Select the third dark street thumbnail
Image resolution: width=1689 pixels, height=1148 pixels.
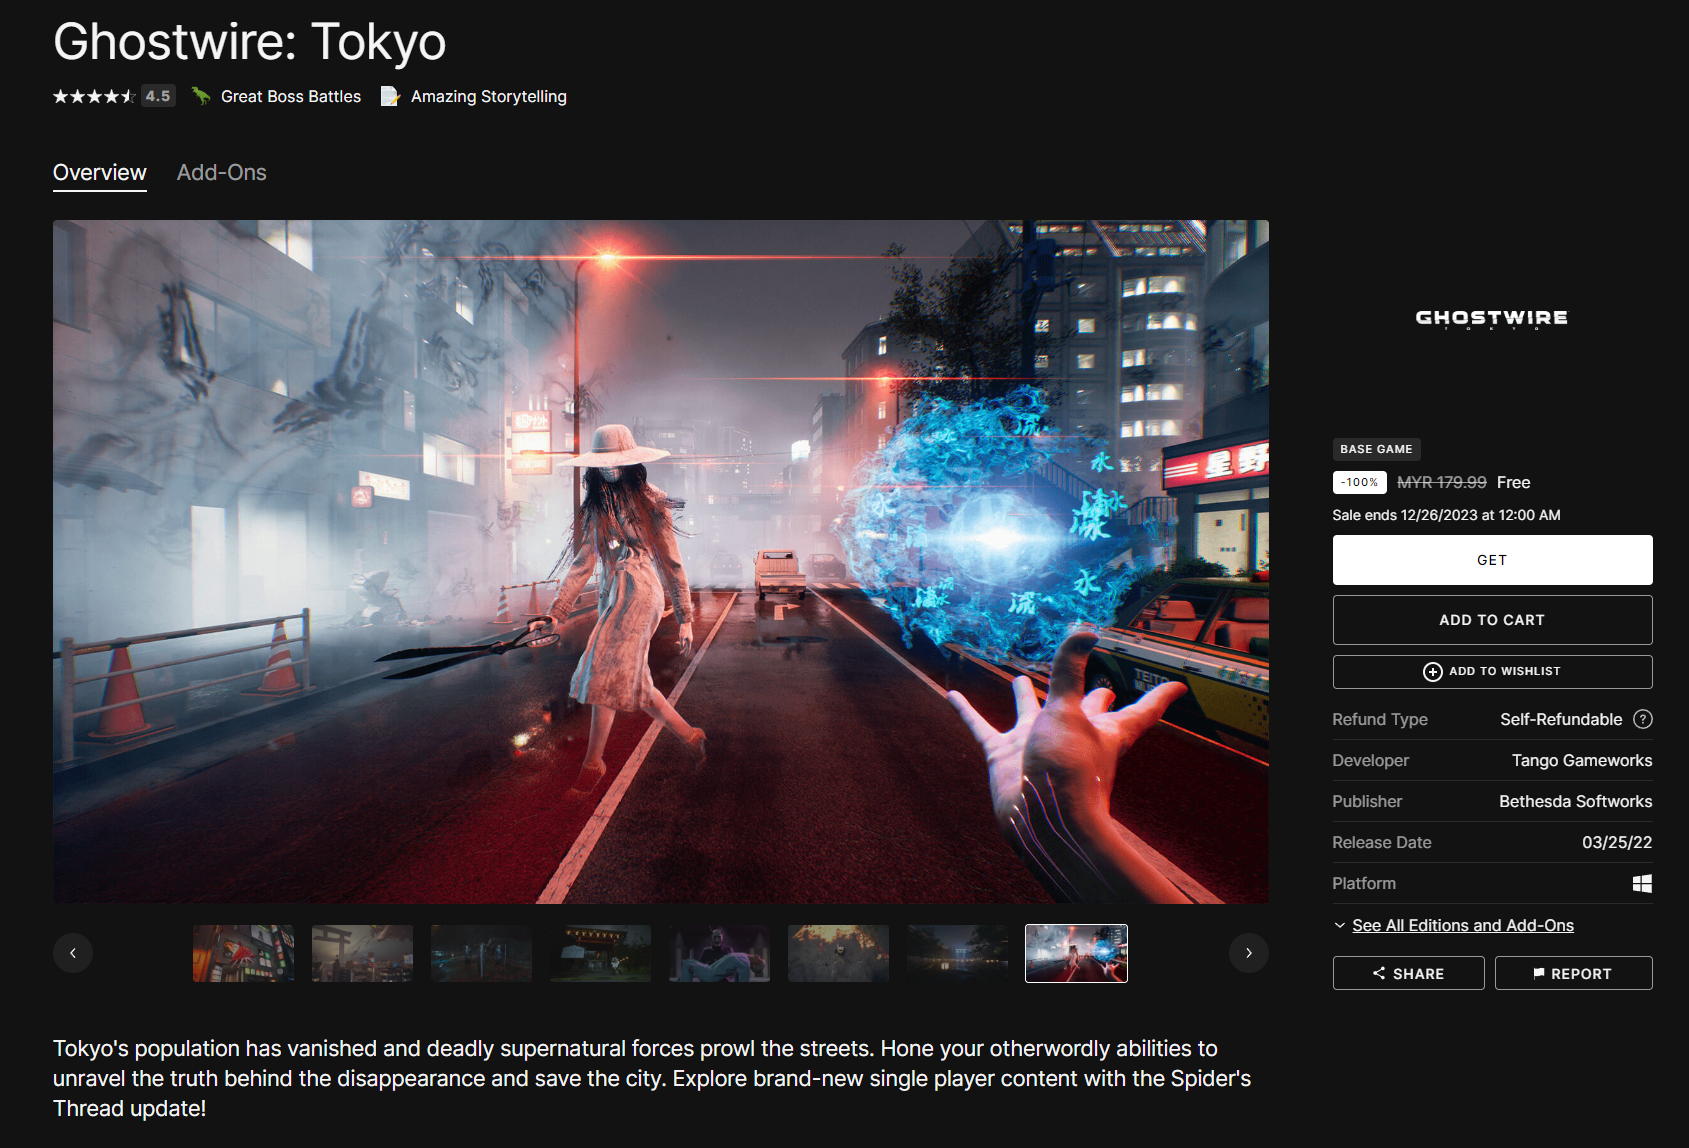481,953
